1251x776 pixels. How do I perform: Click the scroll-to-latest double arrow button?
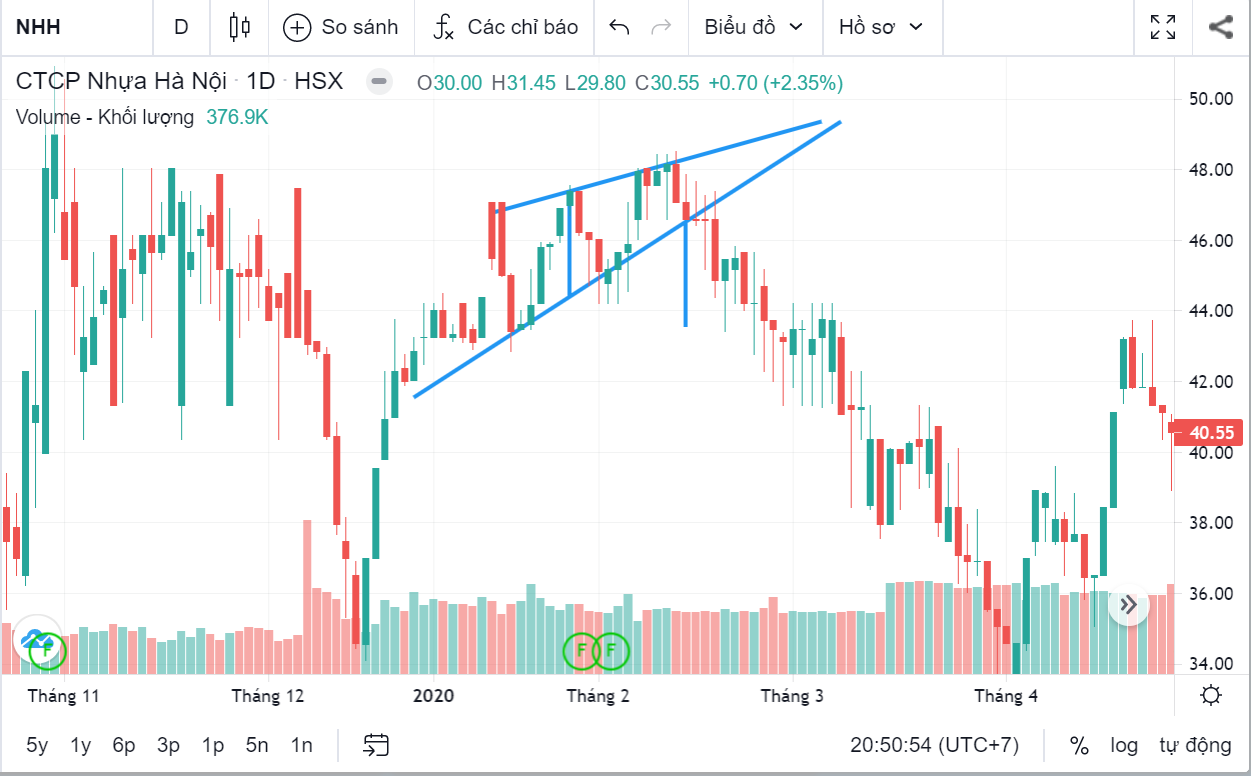tap(1128, 605)
